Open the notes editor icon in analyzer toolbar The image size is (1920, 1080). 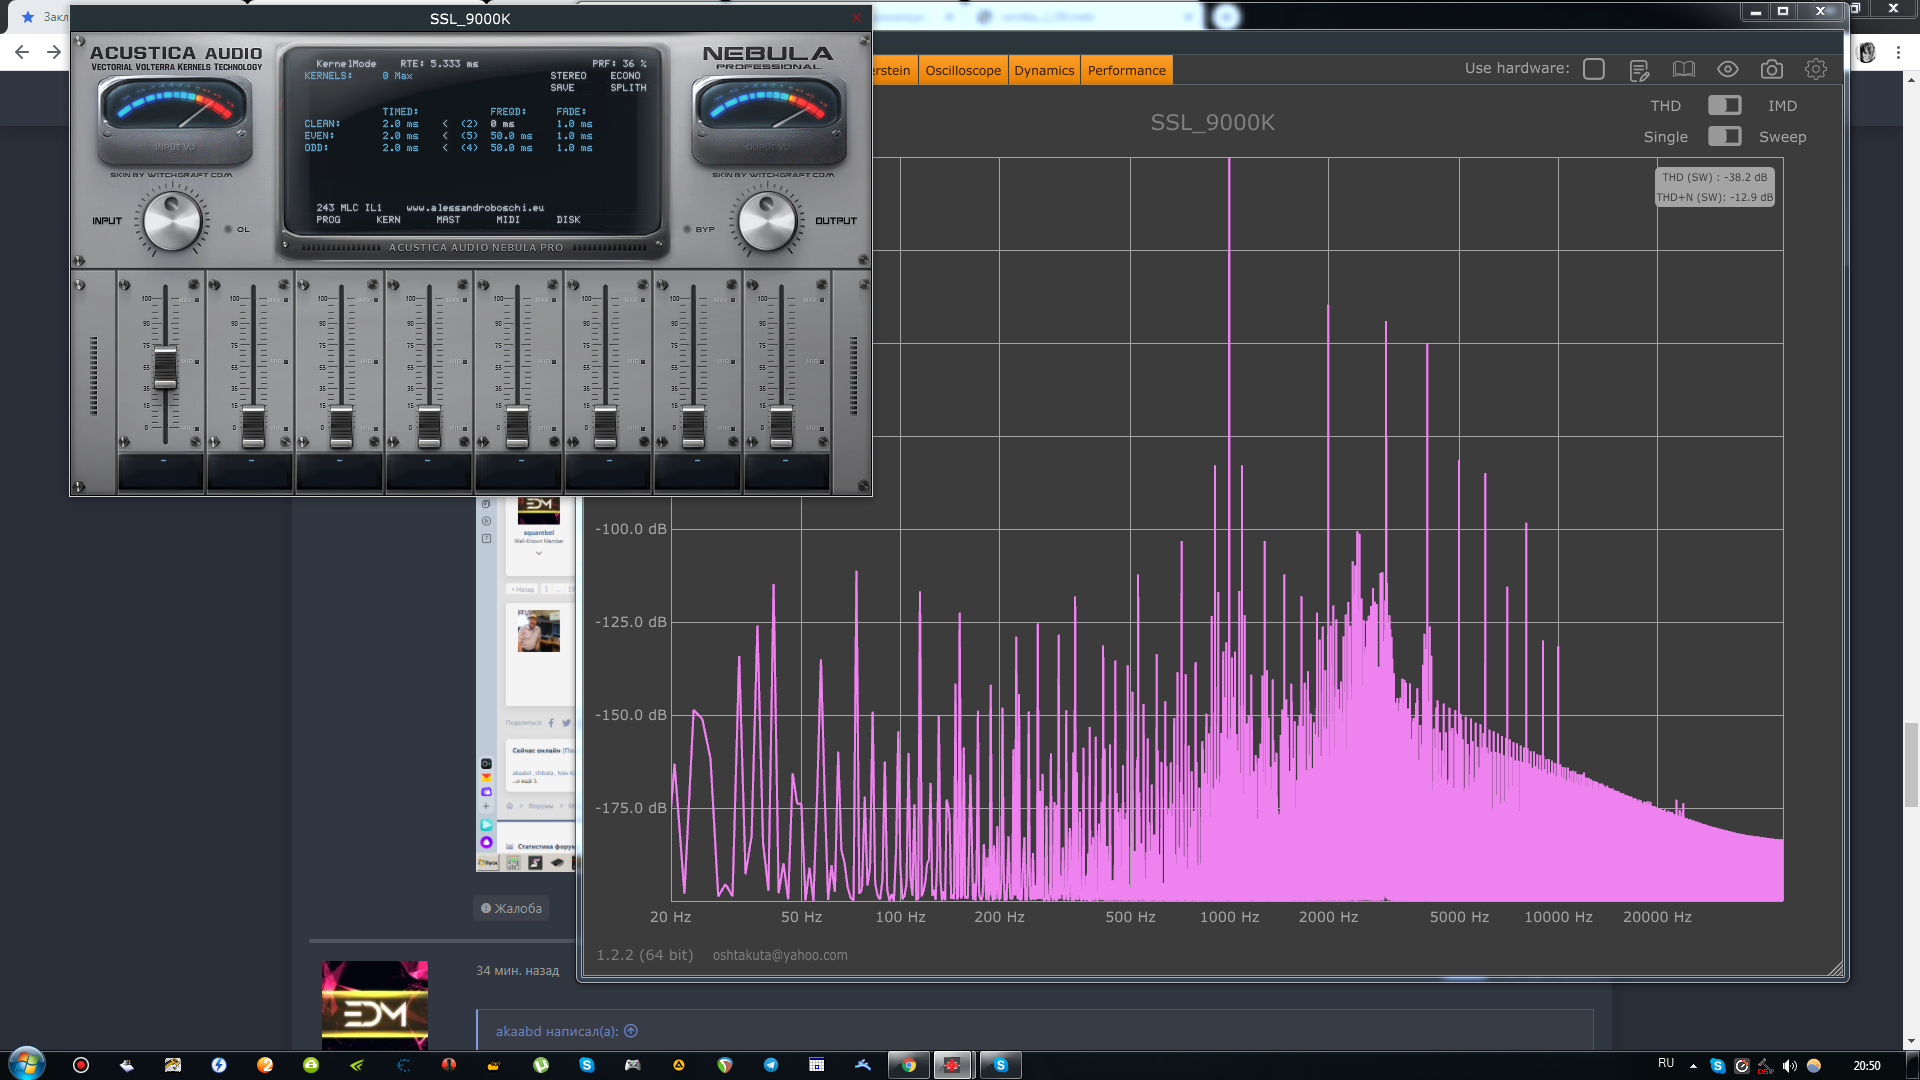click(1639, 70)
